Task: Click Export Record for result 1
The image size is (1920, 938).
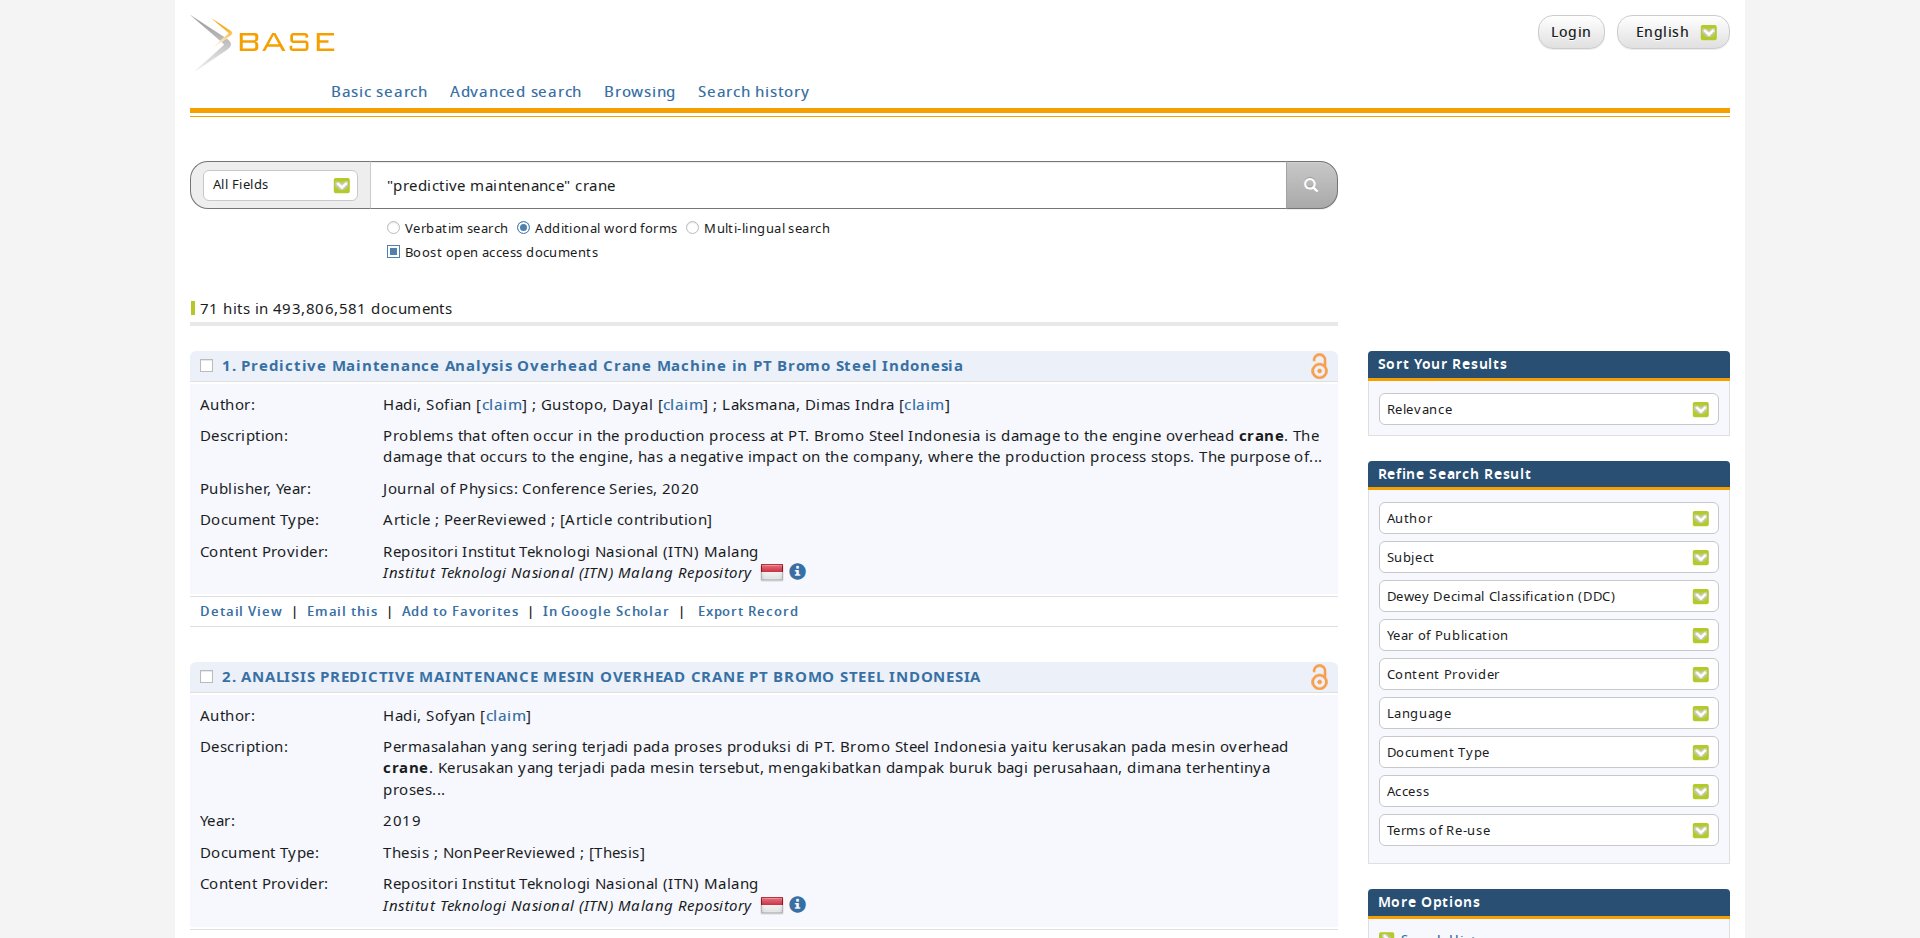Action: click(x=748, y=611)
